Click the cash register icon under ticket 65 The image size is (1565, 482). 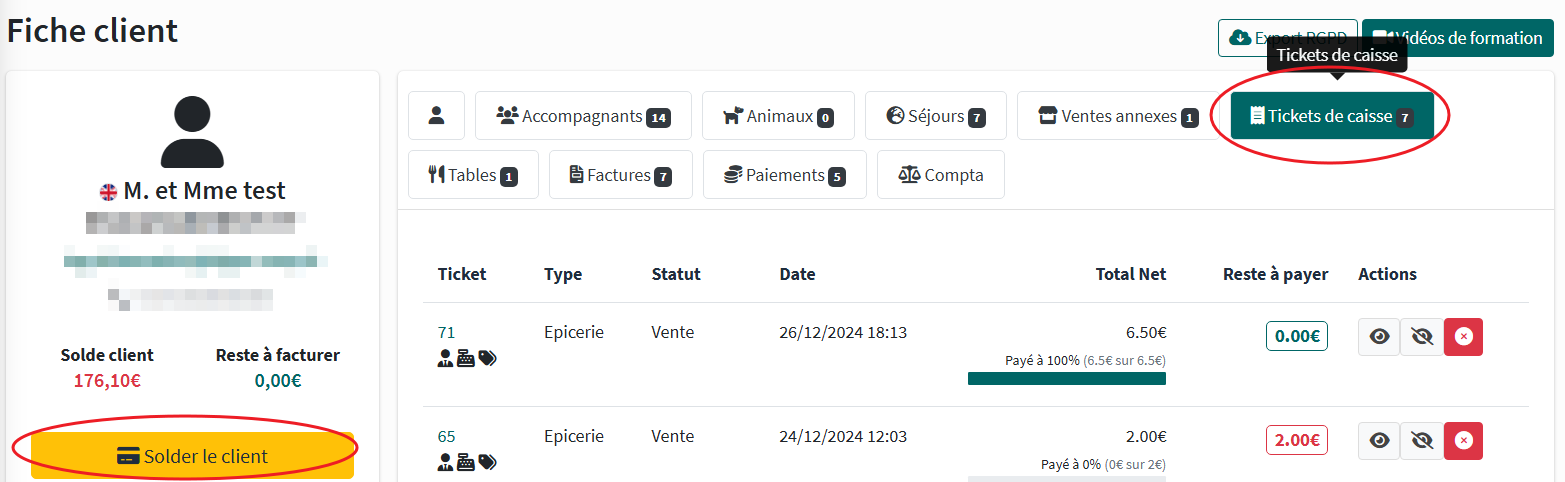(466, 462)
